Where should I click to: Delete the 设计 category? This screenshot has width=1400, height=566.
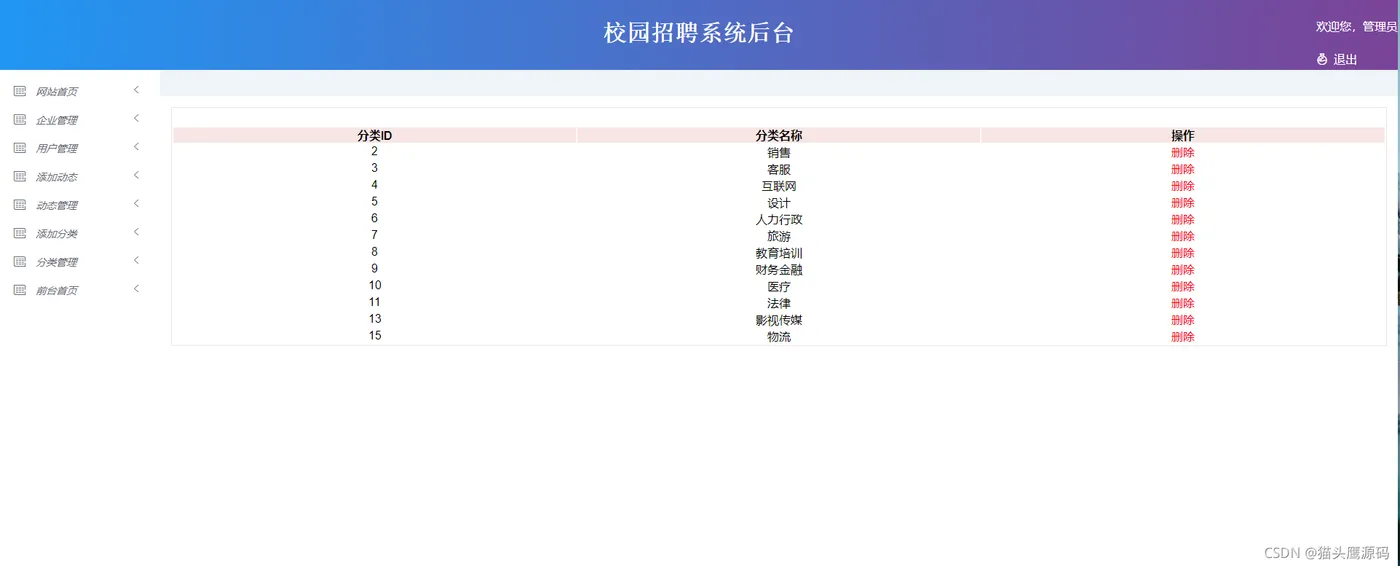pyautogui.click(x=1183, y=203)
